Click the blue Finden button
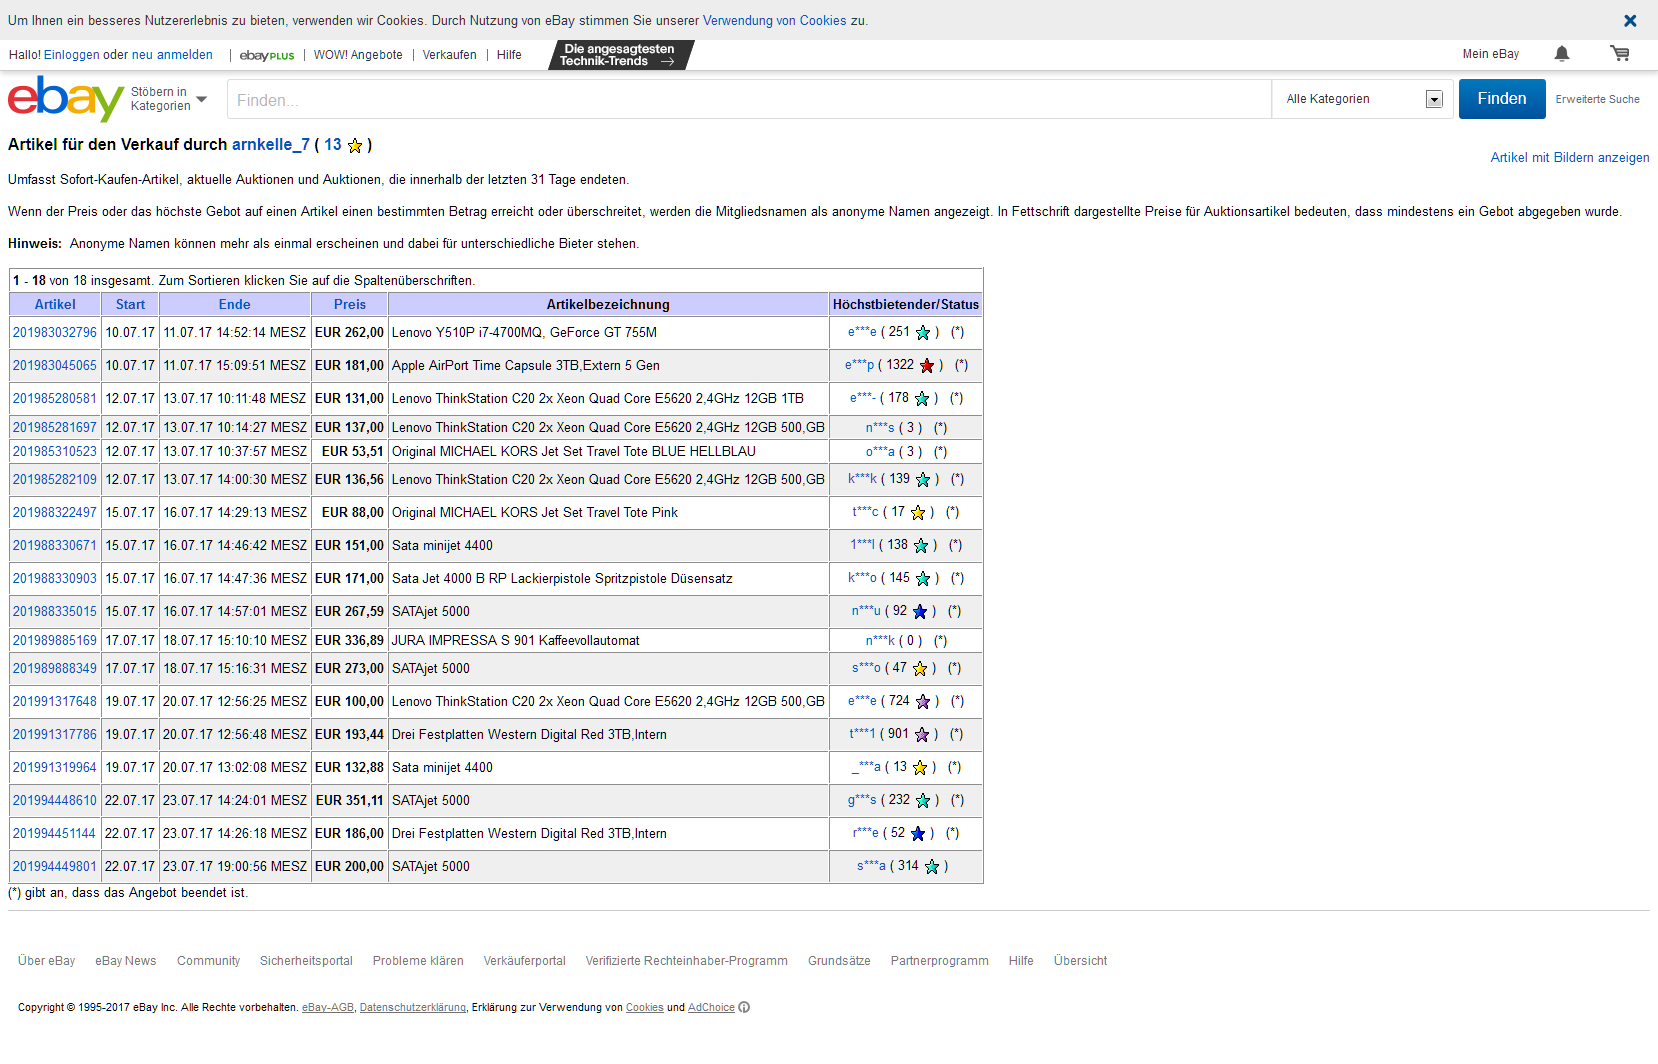Viewport: 1658px width, 1064px height. tap(1502, 99)
